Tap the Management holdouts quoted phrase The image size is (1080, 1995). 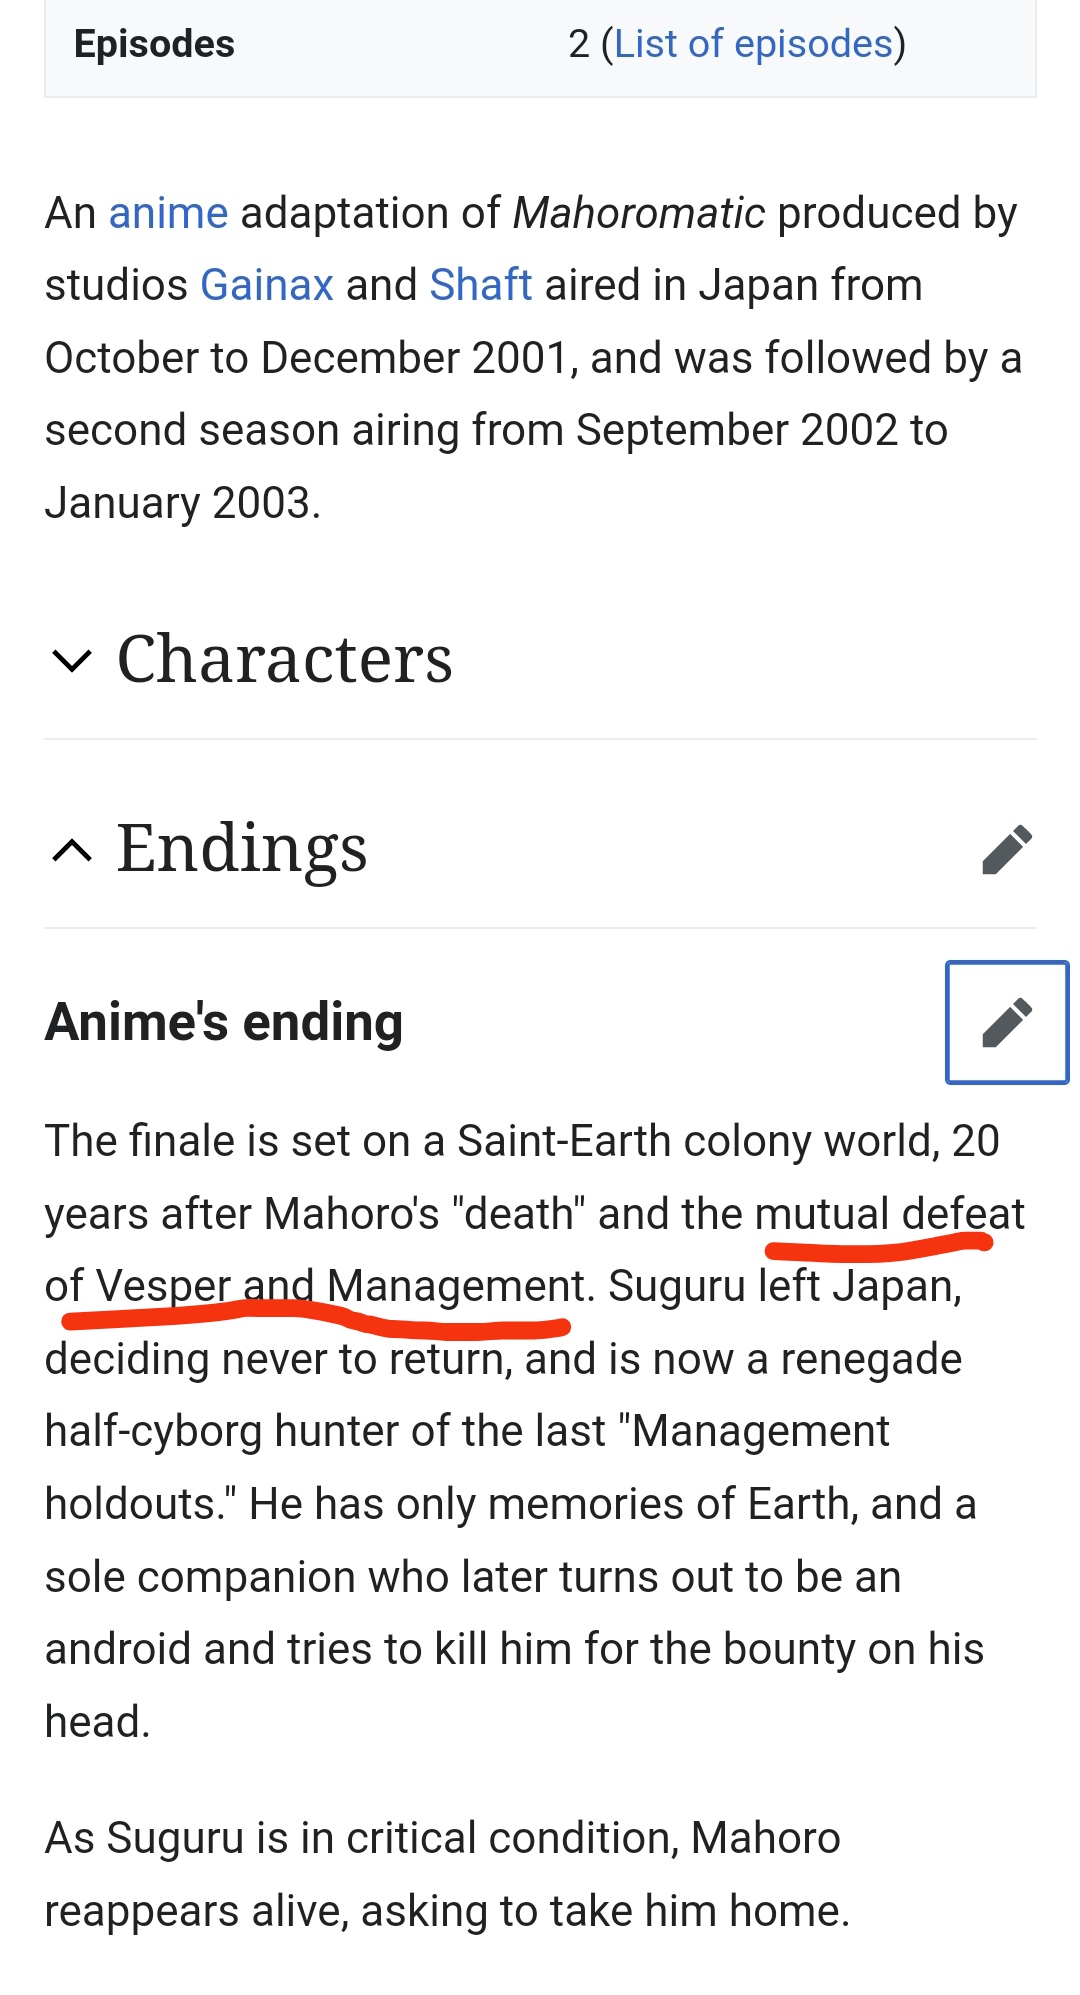tap(467, 1467)
